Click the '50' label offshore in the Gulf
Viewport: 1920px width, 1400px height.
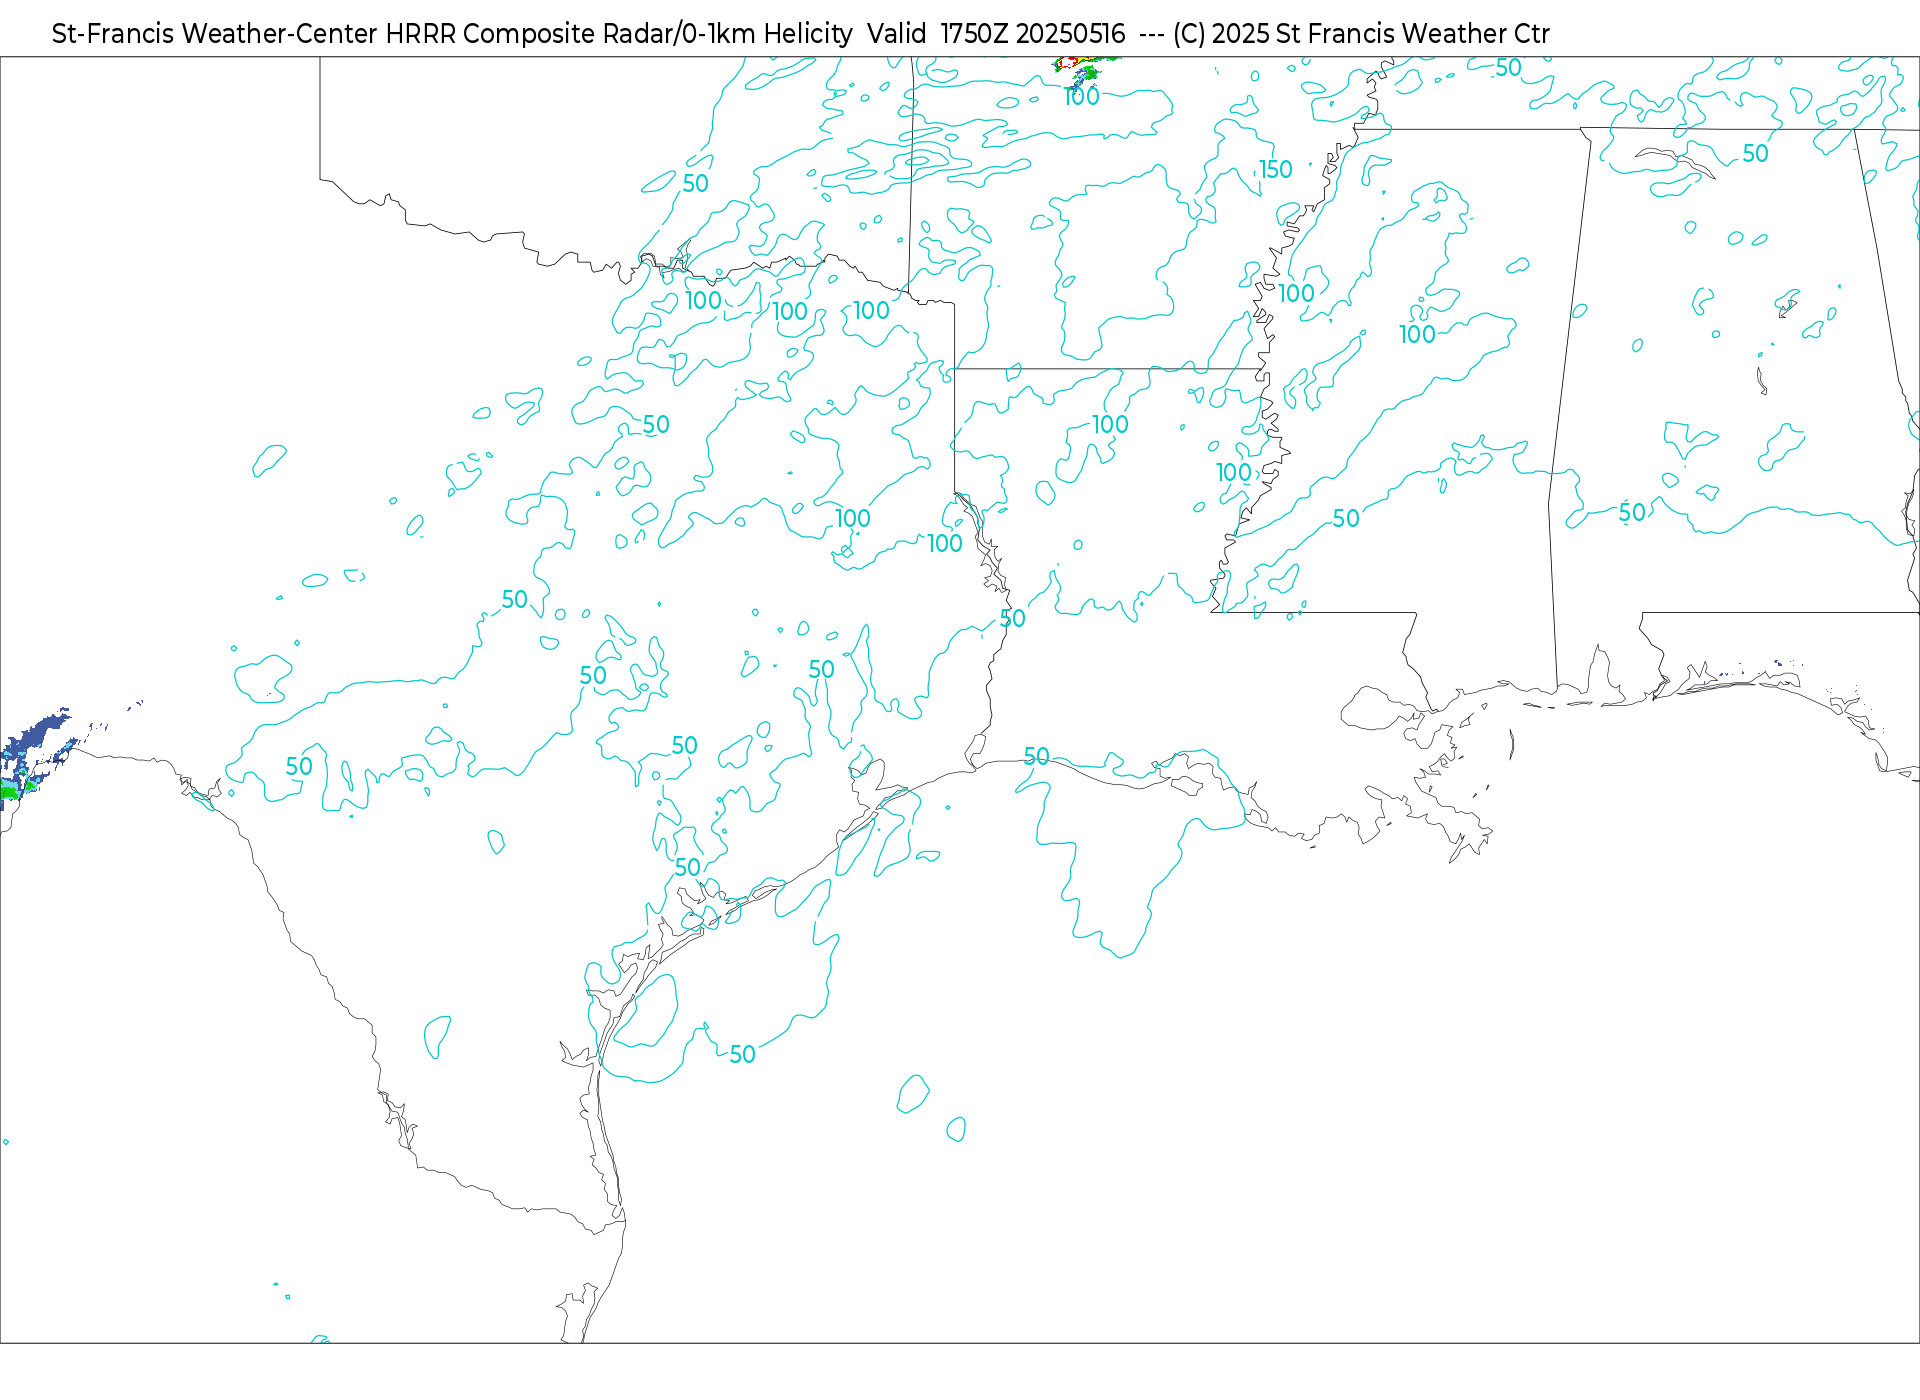coord(742,1054)
